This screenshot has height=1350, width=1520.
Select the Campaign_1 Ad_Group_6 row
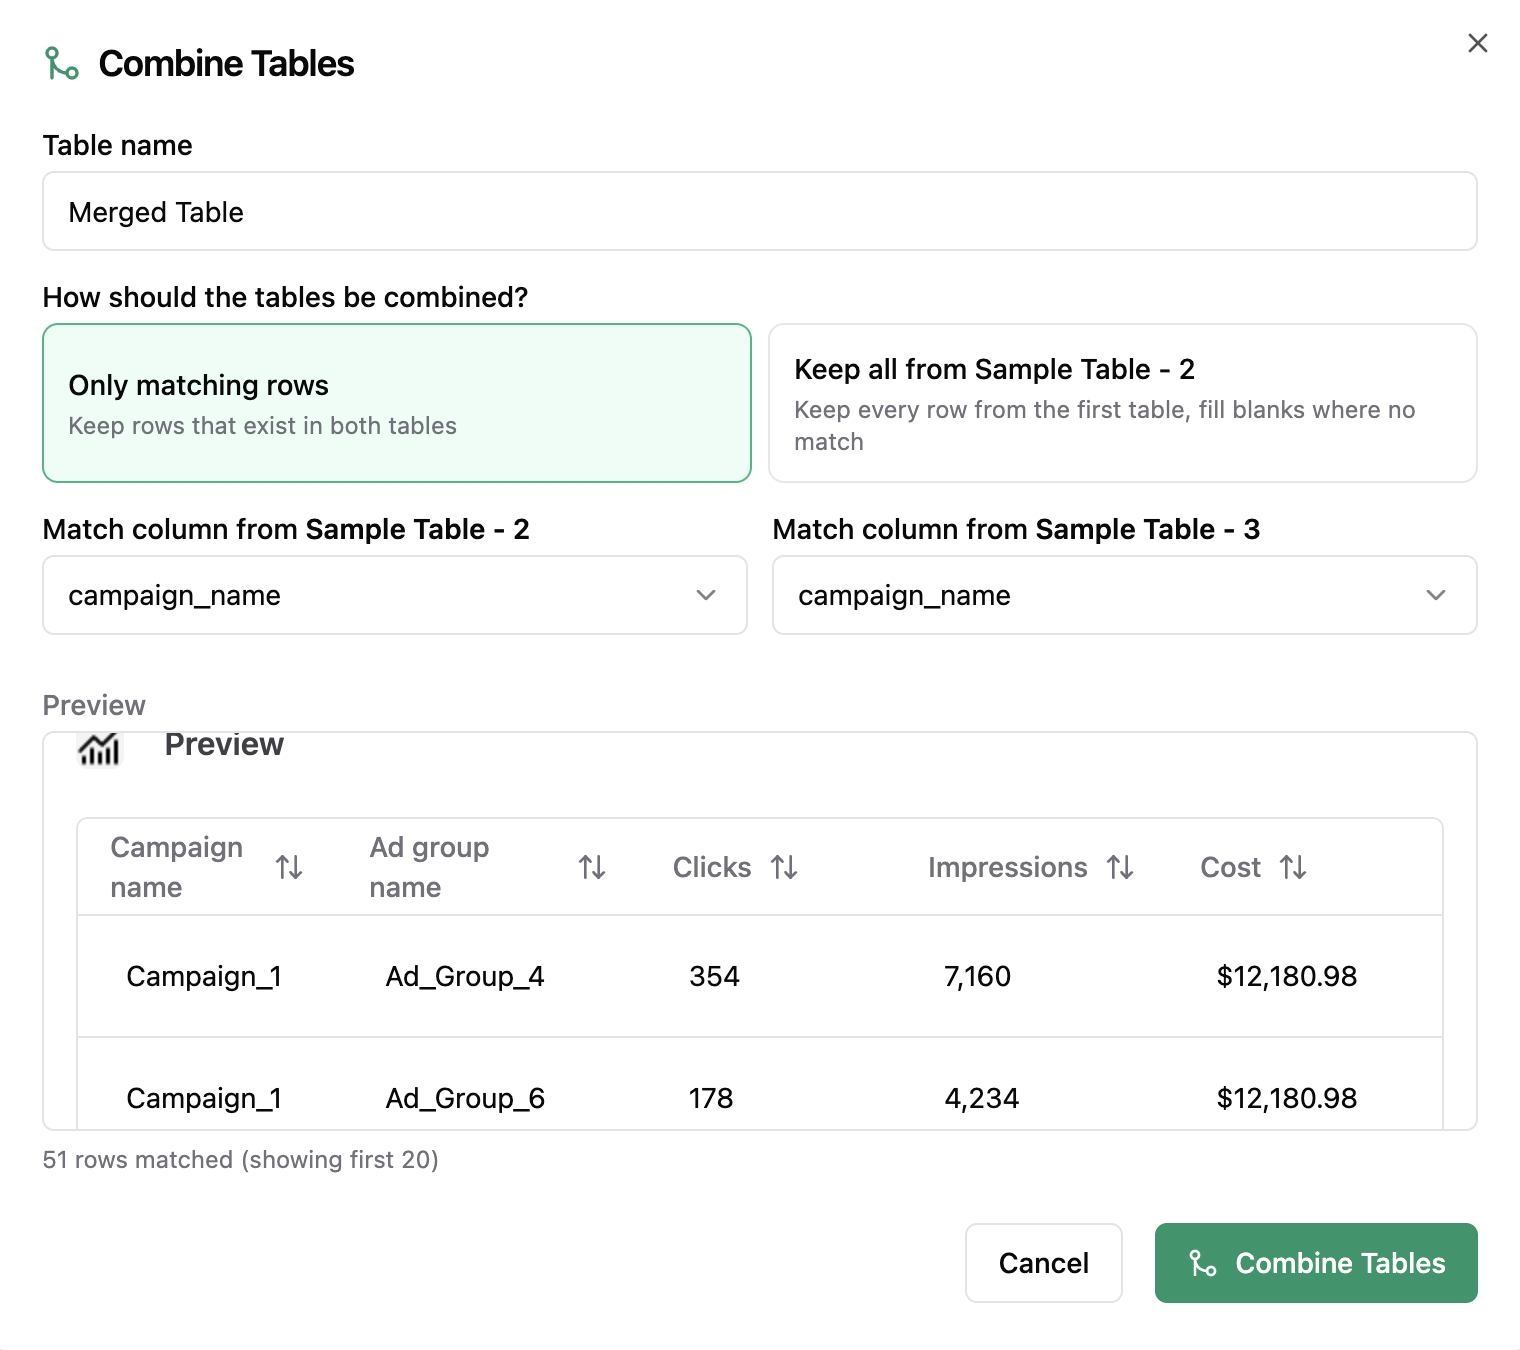[759, 1098]
